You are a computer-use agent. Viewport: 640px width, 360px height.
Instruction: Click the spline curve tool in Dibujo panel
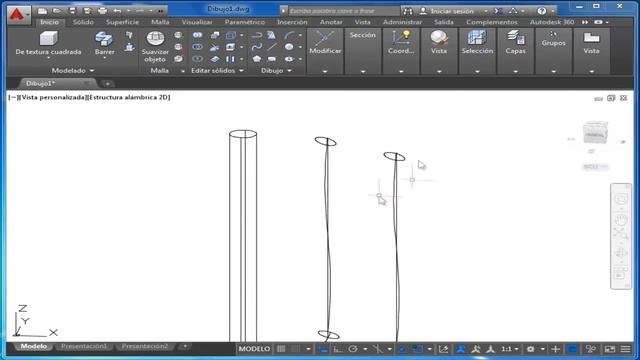tap(256, 47)
